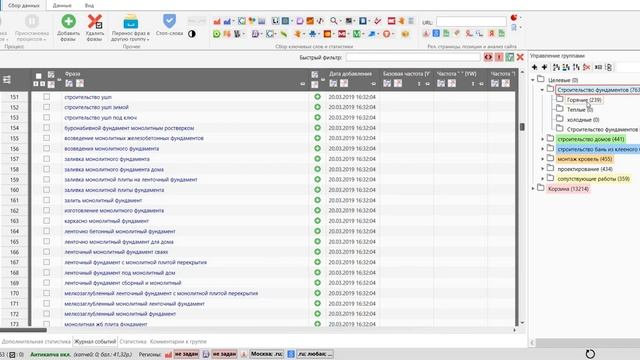
Task: Tick checkbox for ленточный фундамент сборный и монолитный
Action: (x=47, y=283)
